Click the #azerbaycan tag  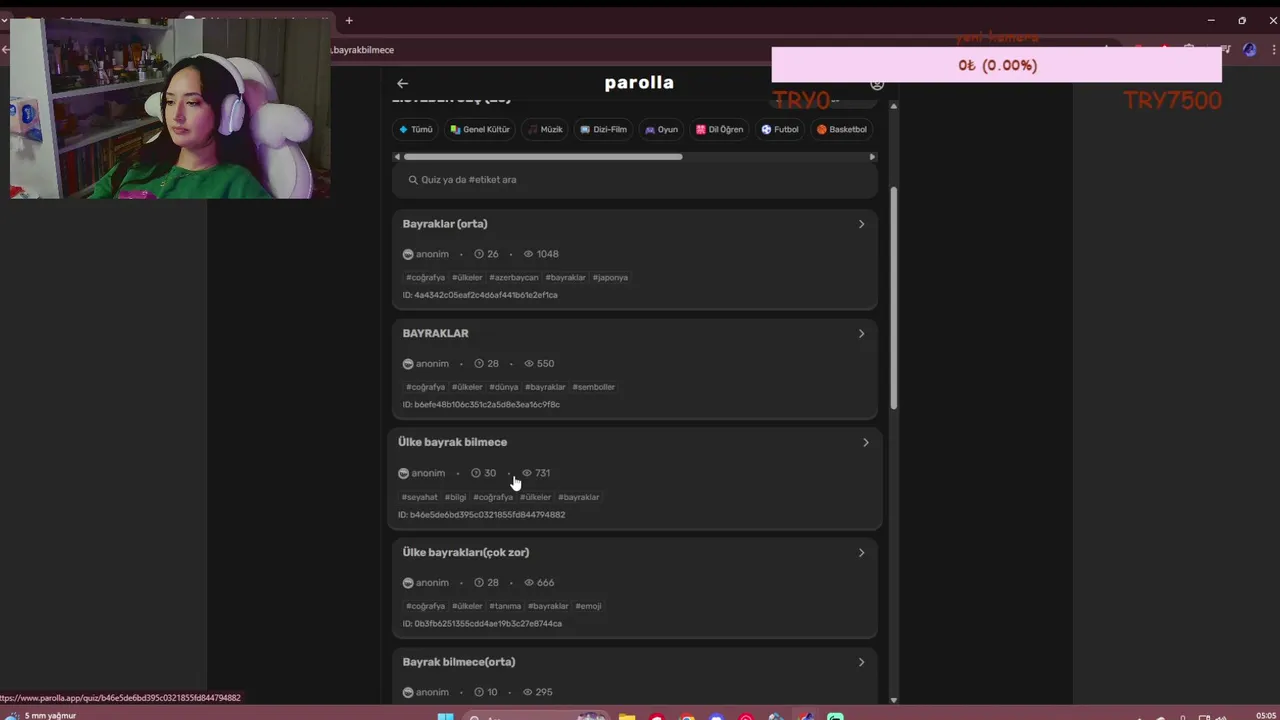click(x=514, y=278)
